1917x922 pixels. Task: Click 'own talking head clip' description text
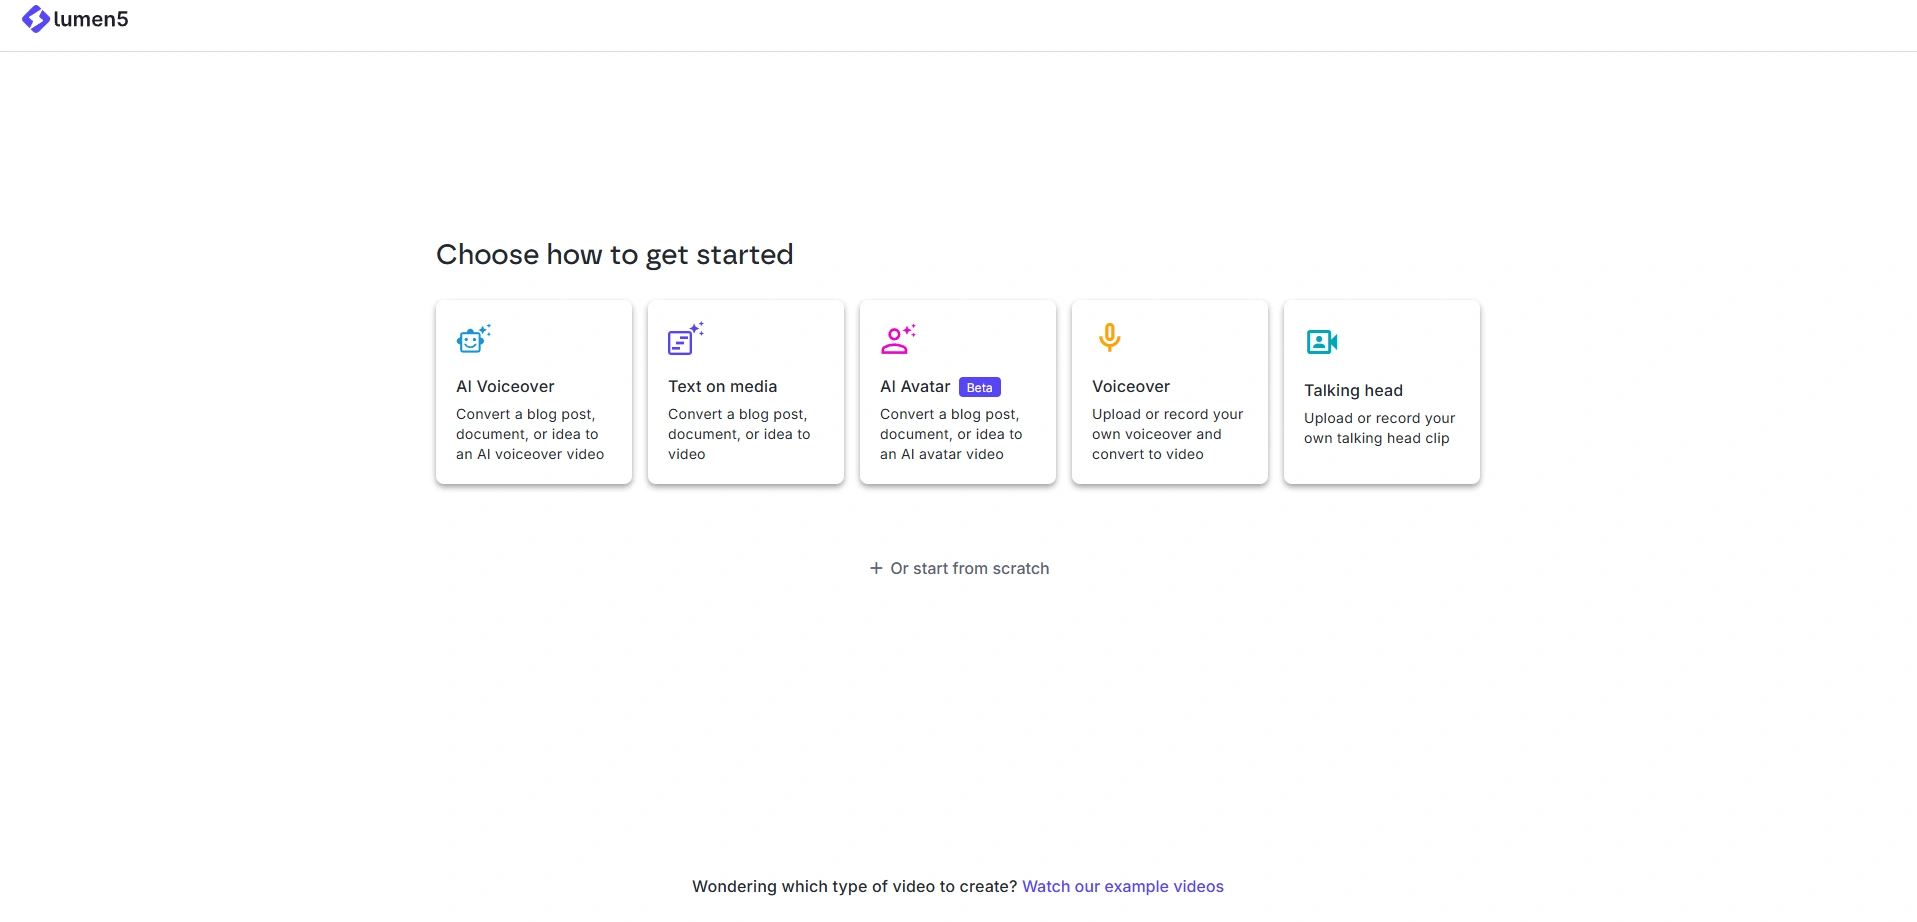[1377, 438]
